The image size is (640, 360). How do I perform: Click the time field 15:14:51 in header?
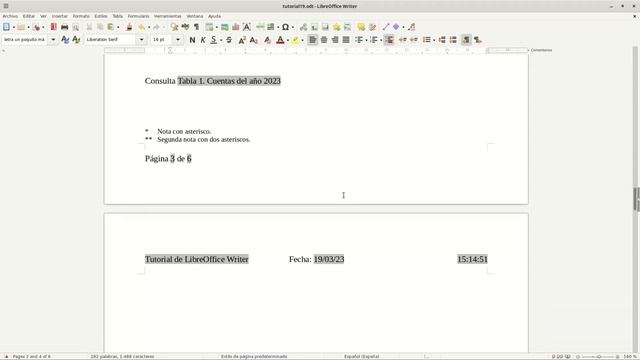pos(472,259)
